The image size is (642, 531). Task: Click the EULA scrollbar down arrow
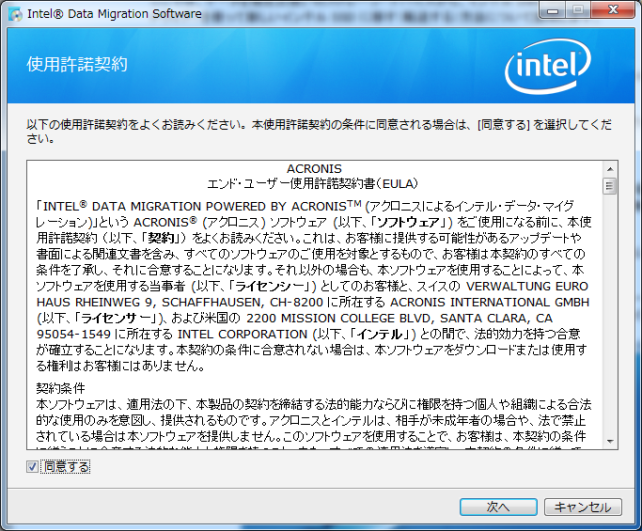point(610,443)
